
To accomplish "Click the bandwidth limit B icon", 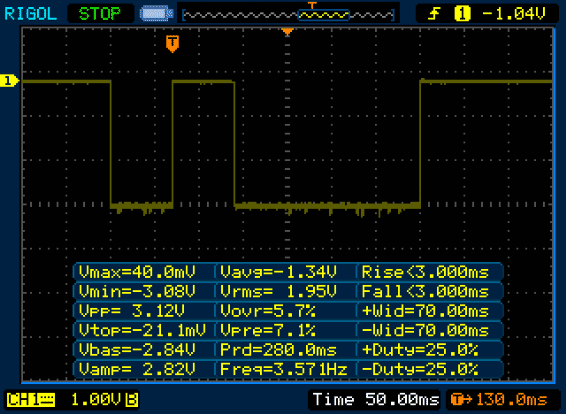I will point(132,400).
